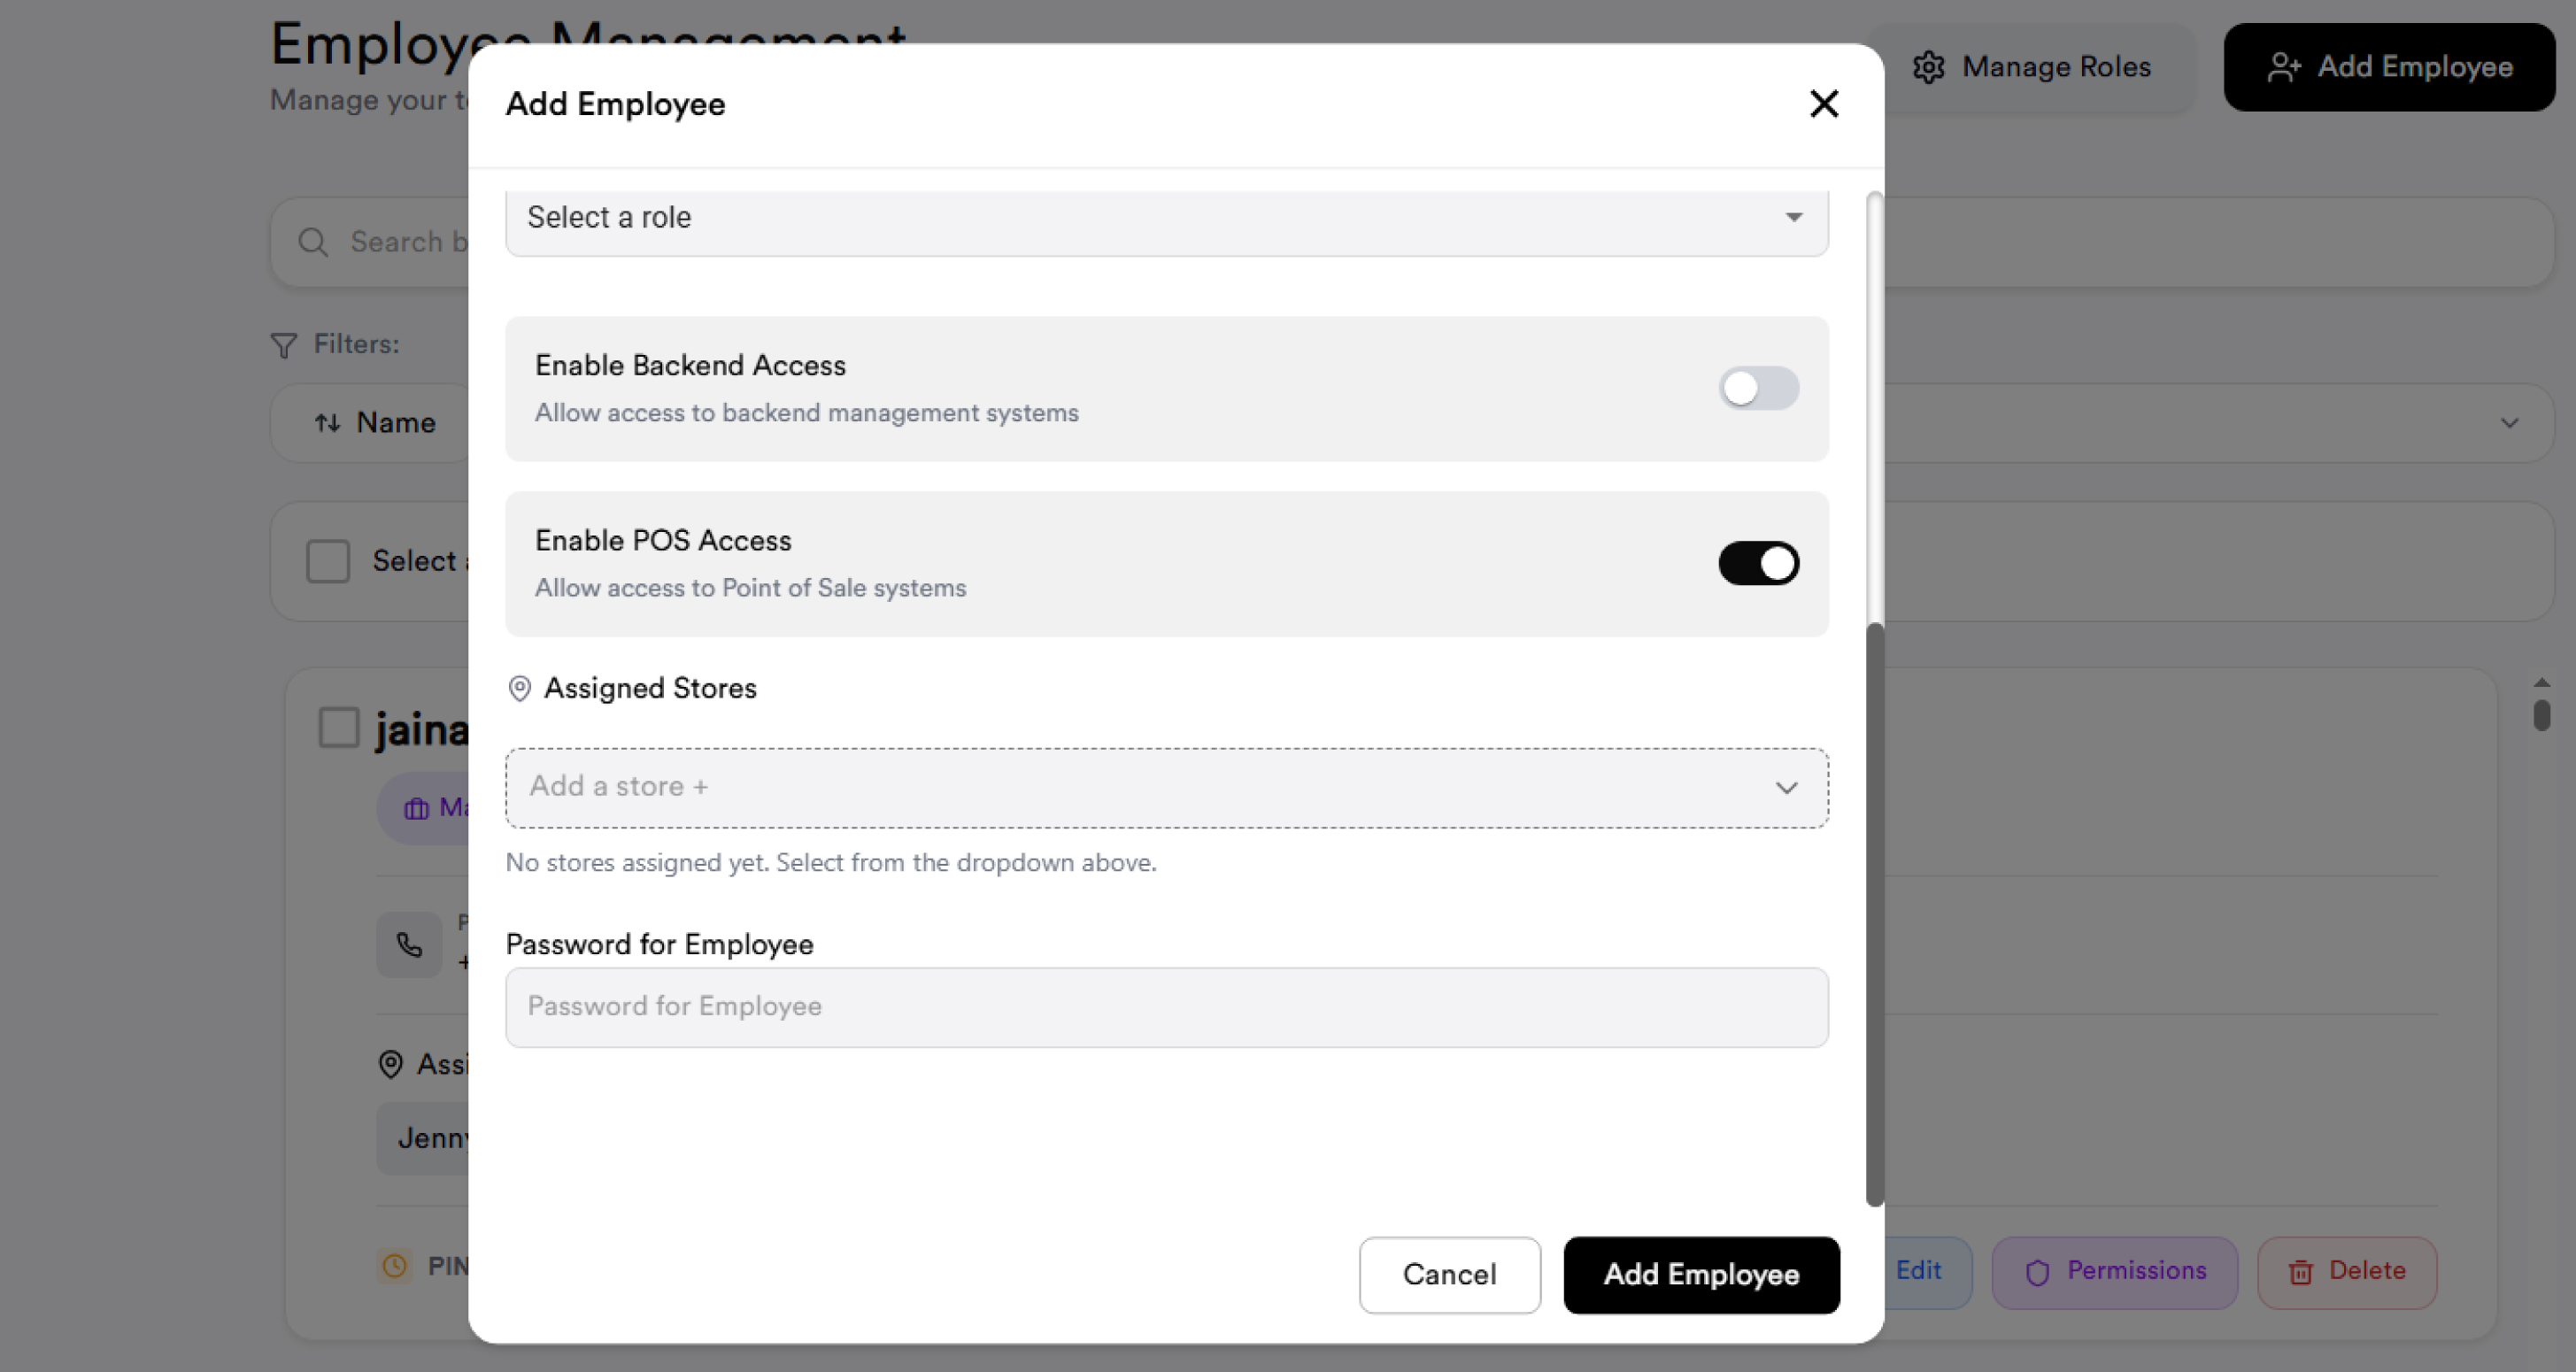Click the Enable Backend Access label
This screenshot has width=2576, height=1372.
pos(690,366)
